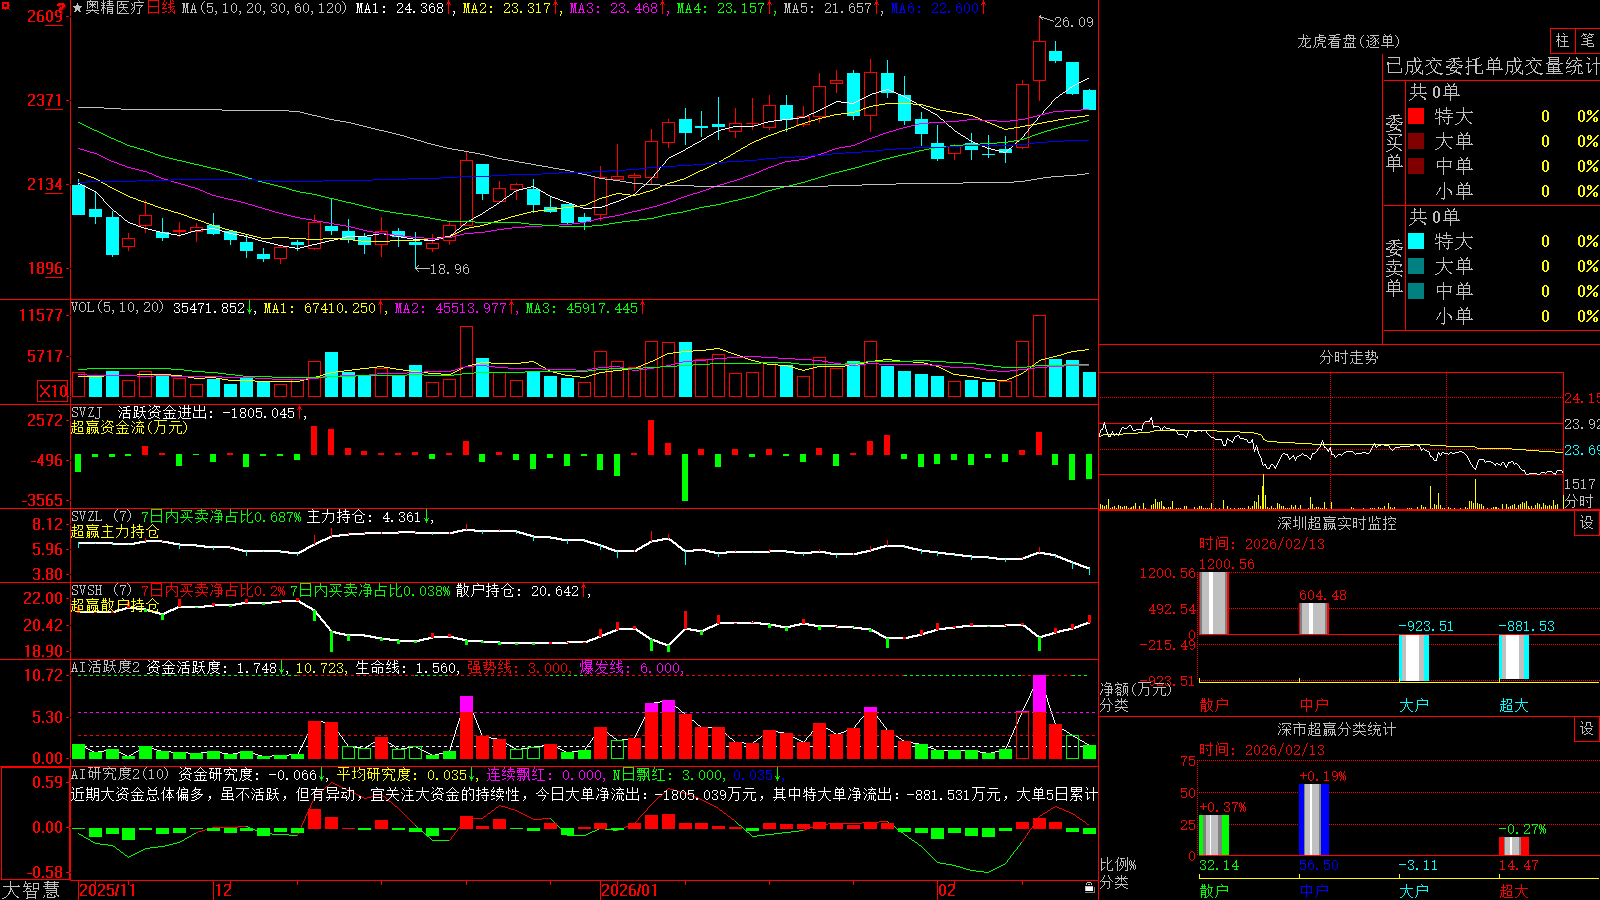Click the AI活跃度2 indicator name
Screen dimensions: 1600x900
[106, 668]
